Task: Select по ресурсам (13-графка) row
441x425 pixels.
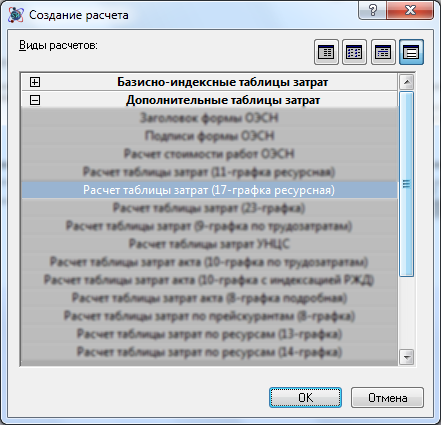Action: pyautogui.click(x=209, y=334)
